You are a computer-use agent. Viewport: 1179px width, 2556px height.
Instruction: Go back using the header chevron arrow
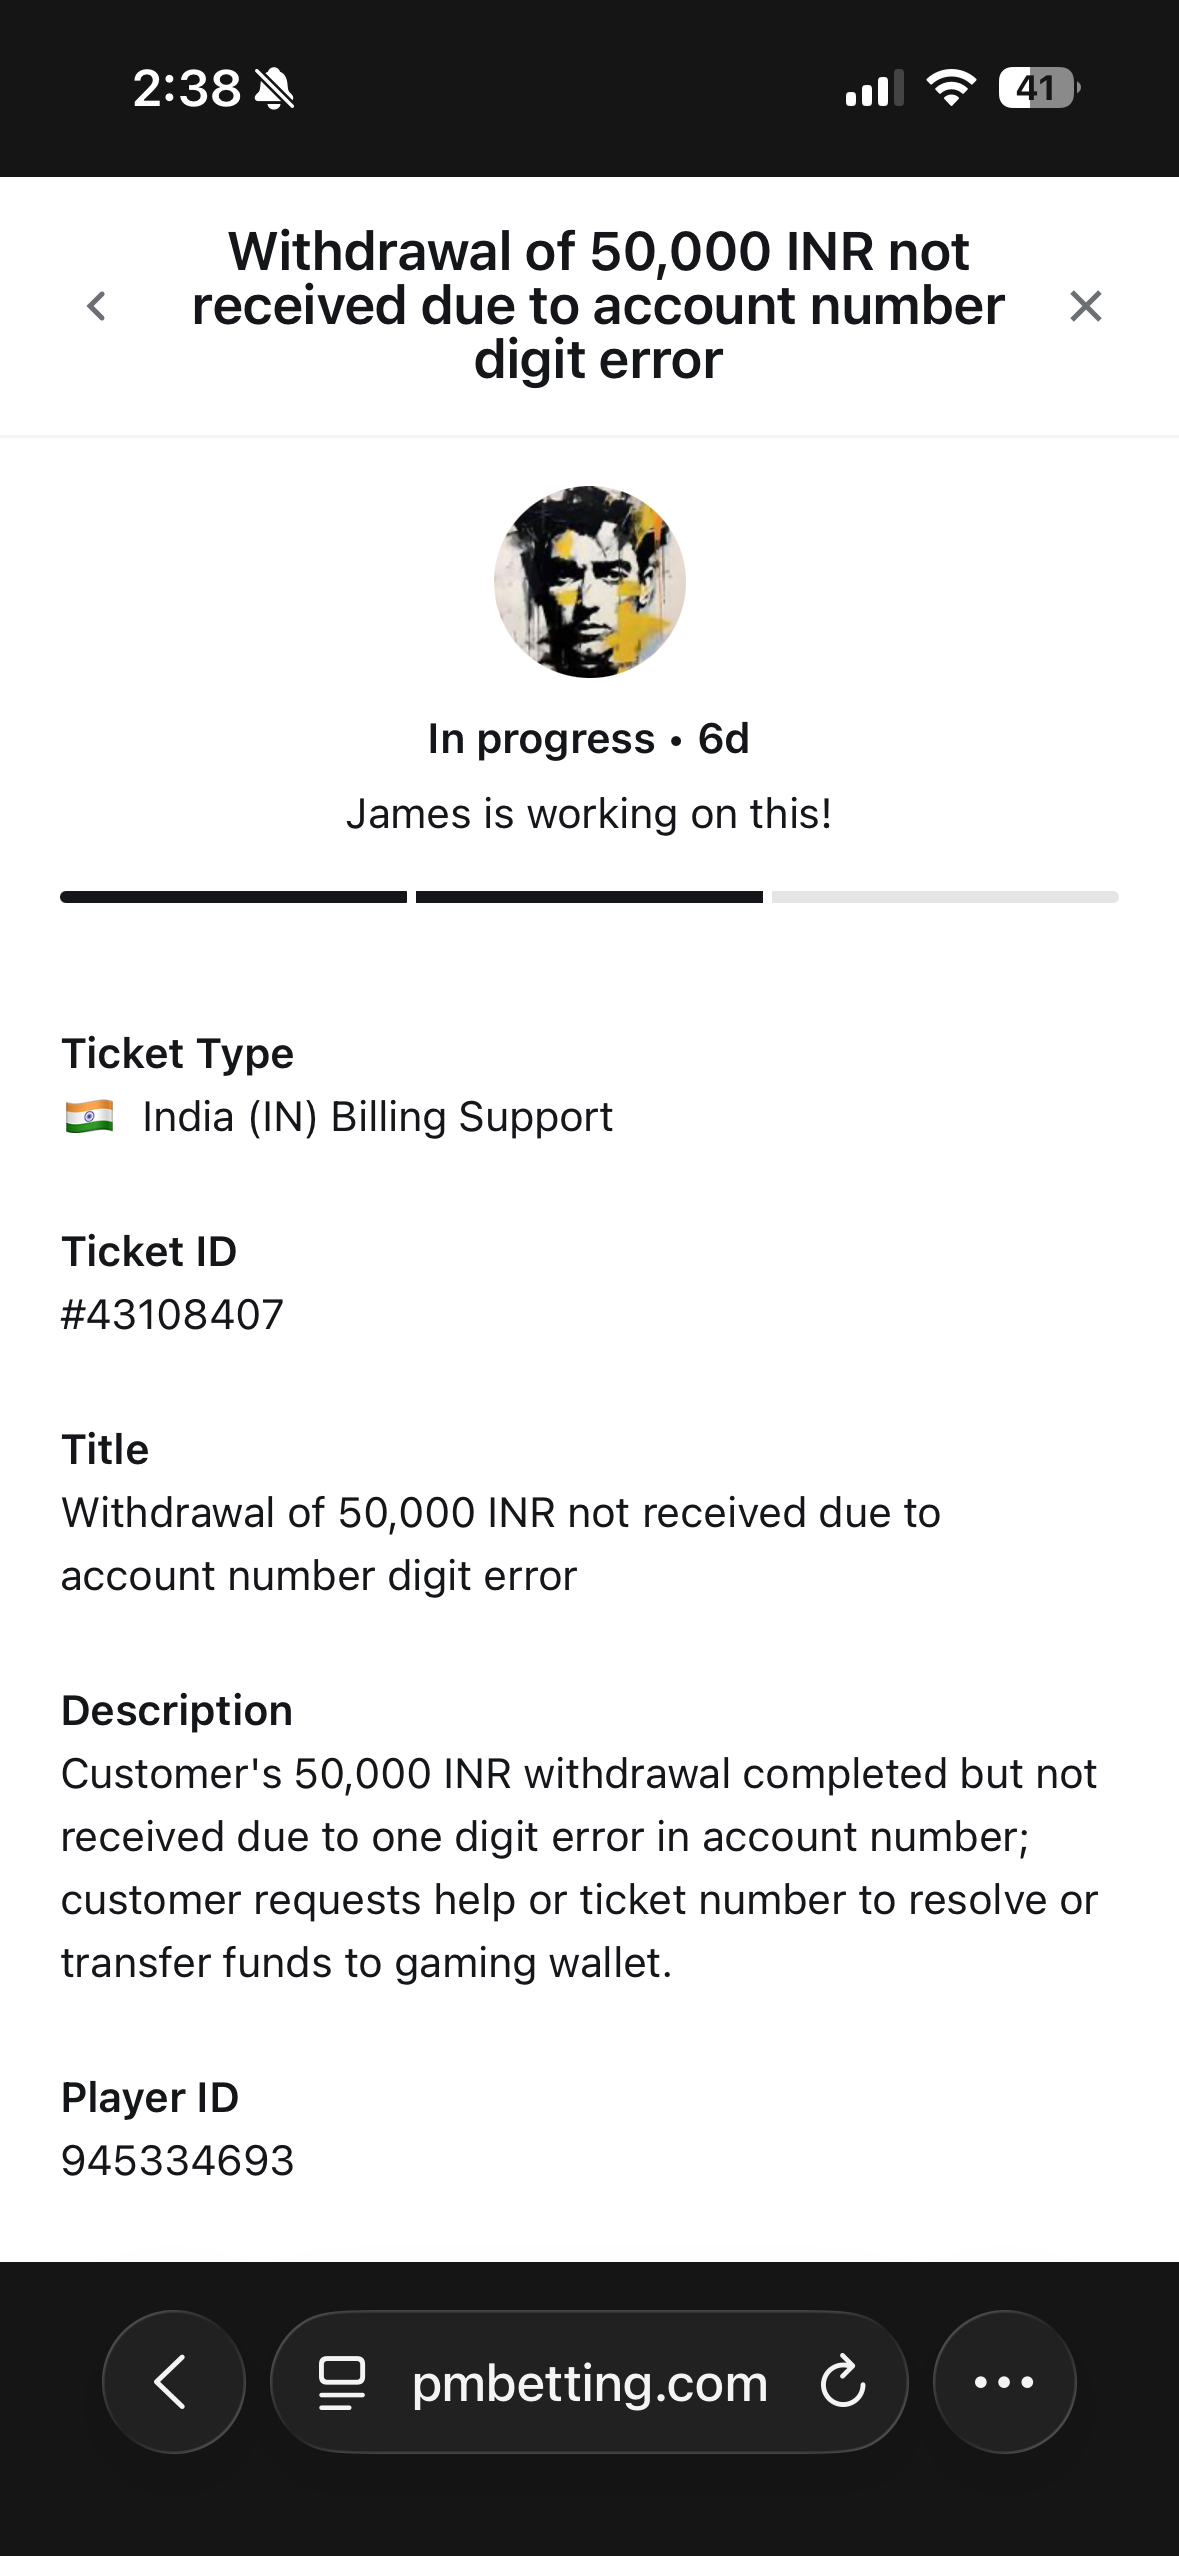[x=97, y=306]
